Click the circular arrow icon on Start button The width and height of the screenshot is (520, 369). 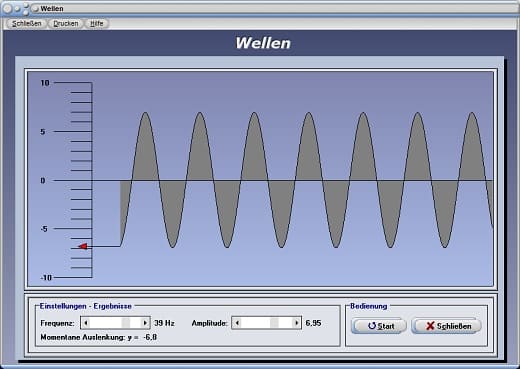(372, 326)
